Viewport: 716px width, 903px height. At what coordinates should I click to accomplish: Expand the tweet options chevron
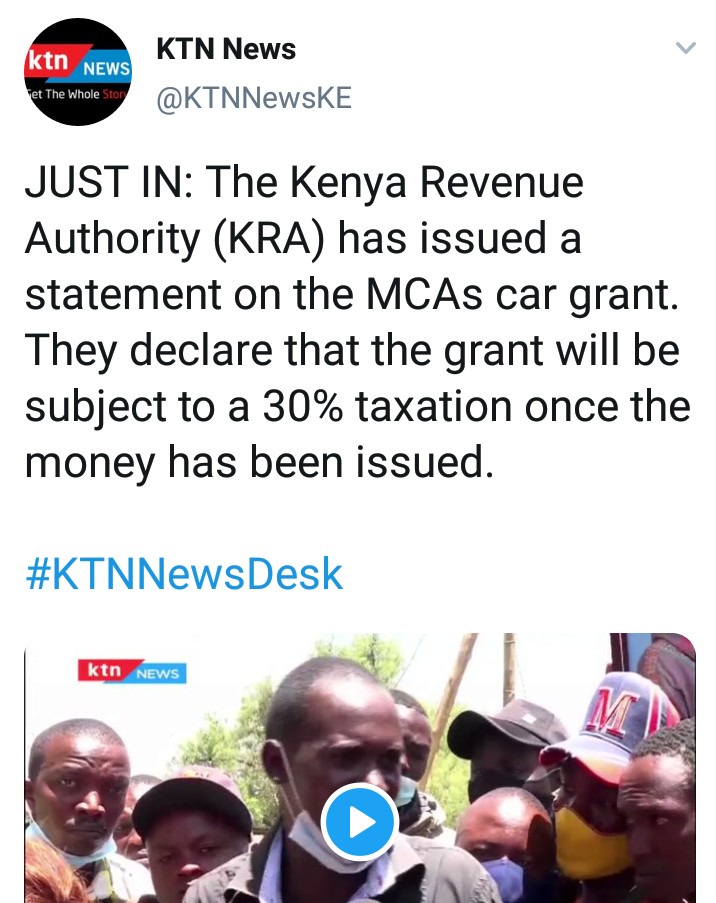click(685, 47)
